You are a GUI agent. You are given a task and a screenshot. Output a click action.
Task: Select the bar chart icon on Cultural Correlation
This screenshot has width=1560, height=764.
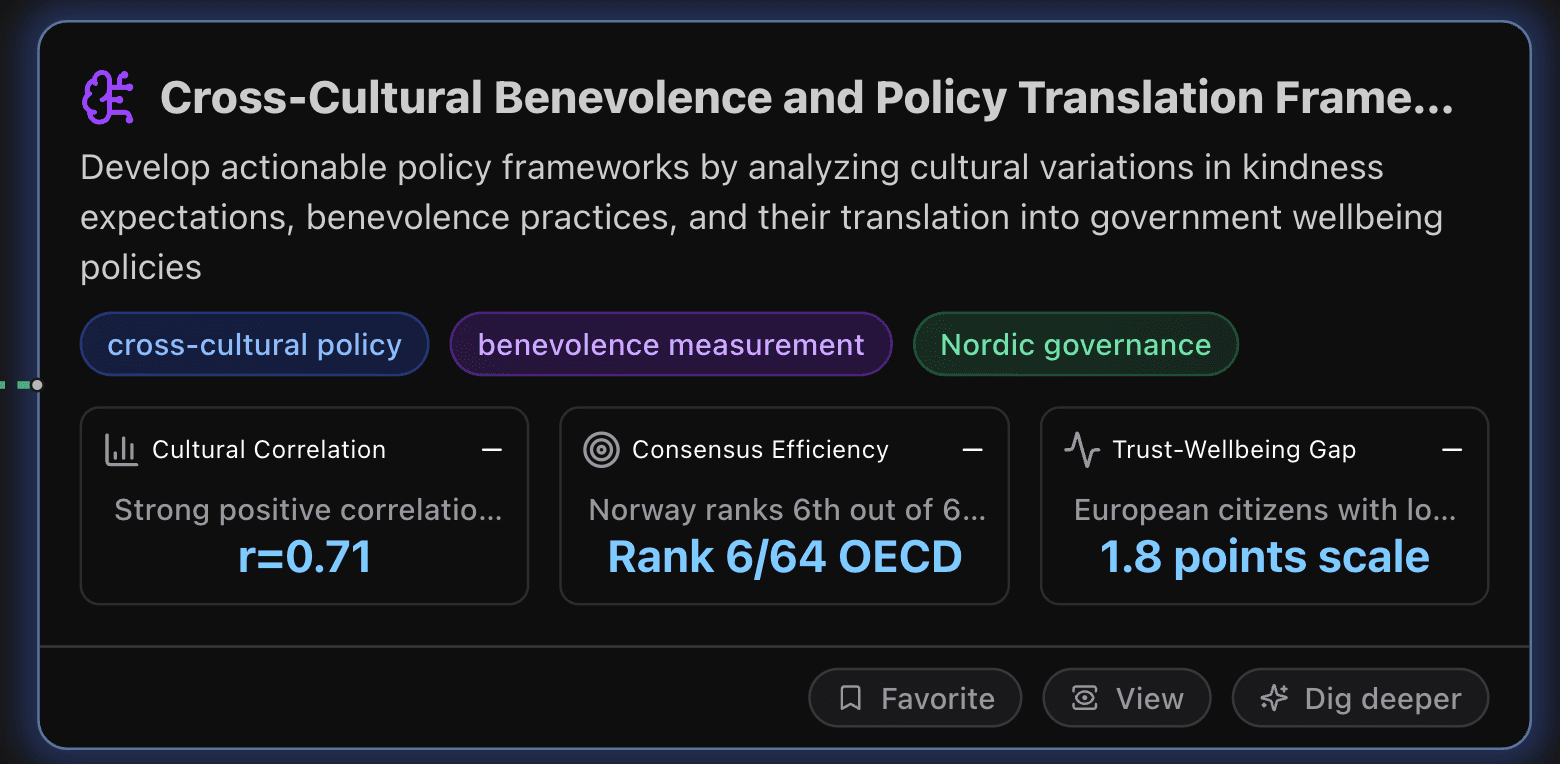tap(121, 449)
